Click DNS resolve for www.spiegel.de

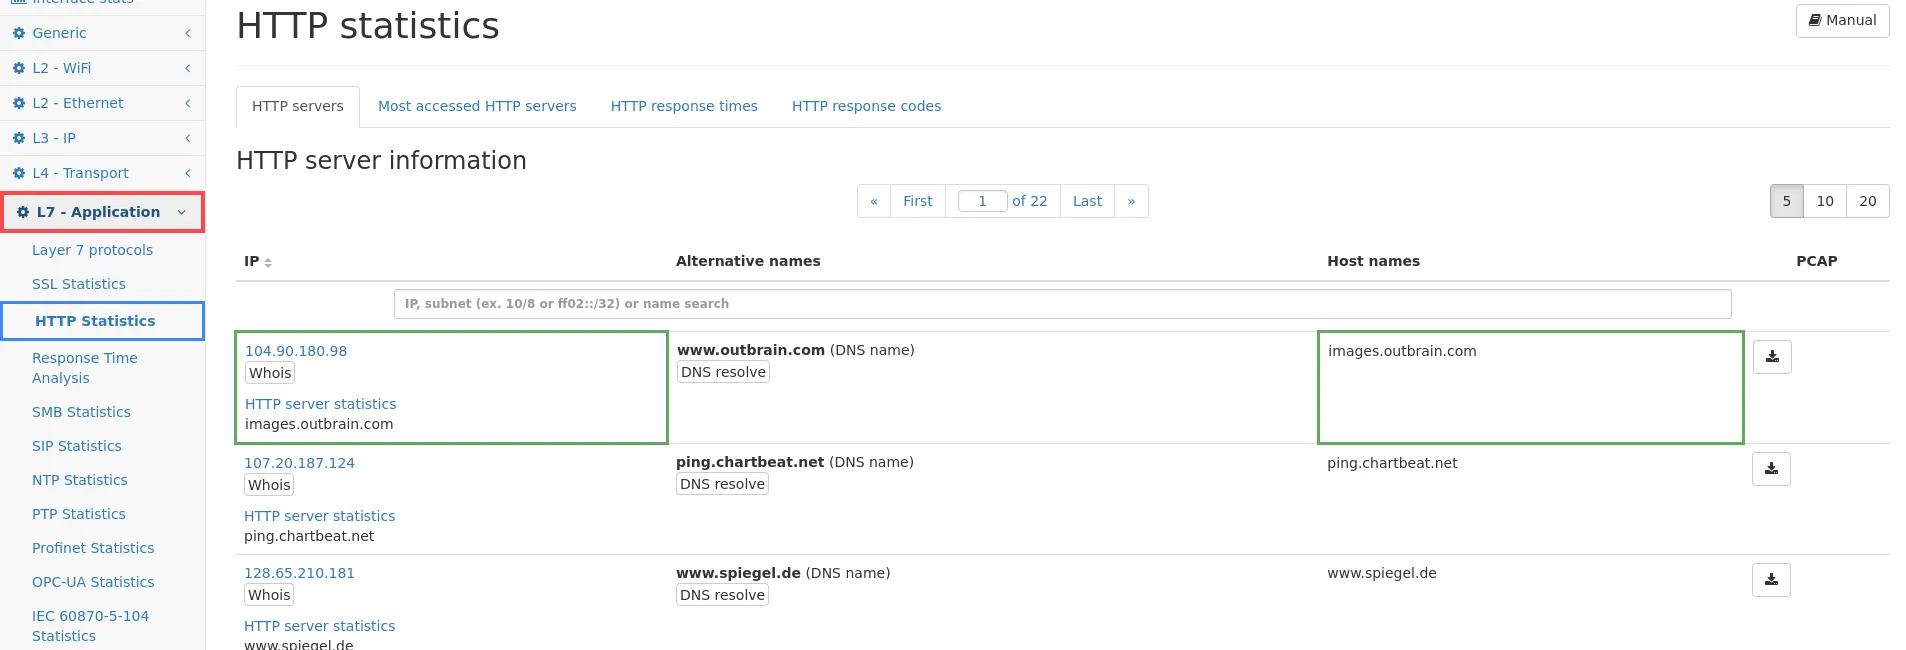pyautogui.click(x=722, y=595)
